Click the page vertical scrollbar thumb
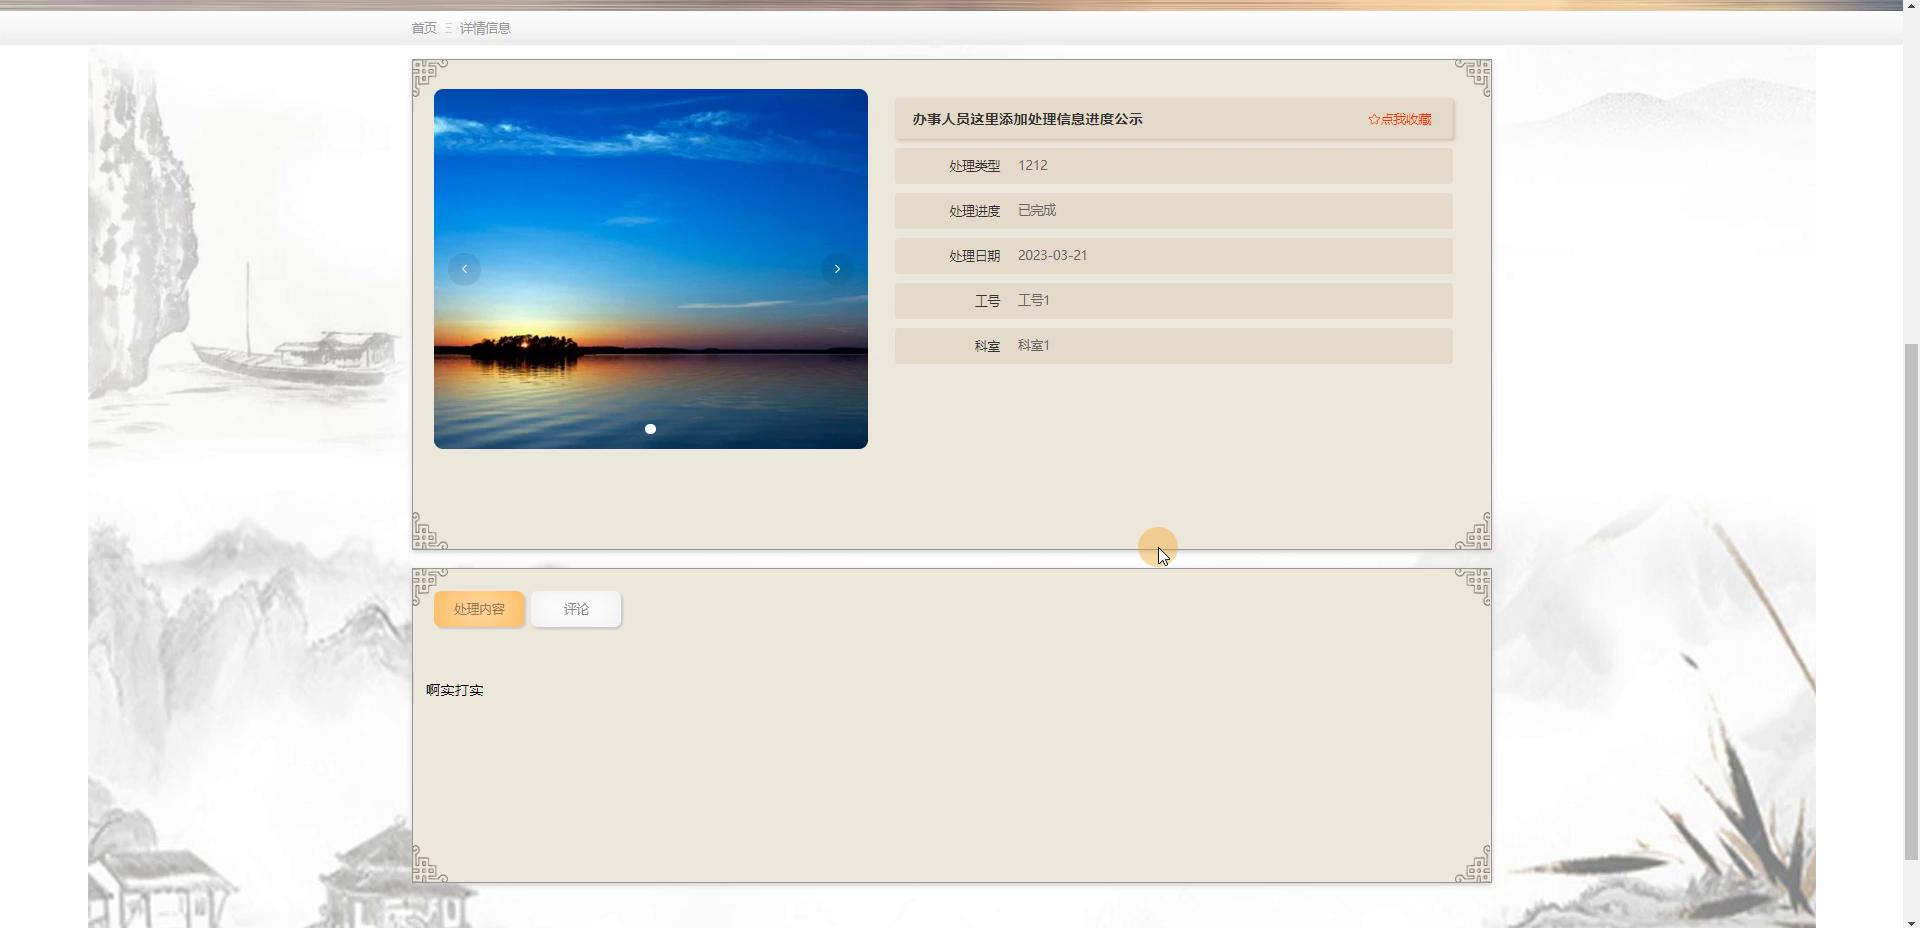The image size is (1920, 928). (1911, 600)
